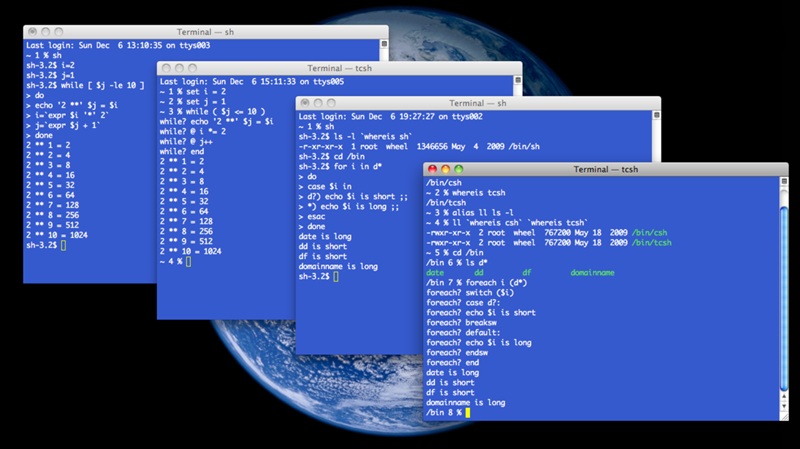This screenshot has height=449, width=800.
Task: Click the green '/bin/csh' path in ls output
Action: [x=649, y=232]
